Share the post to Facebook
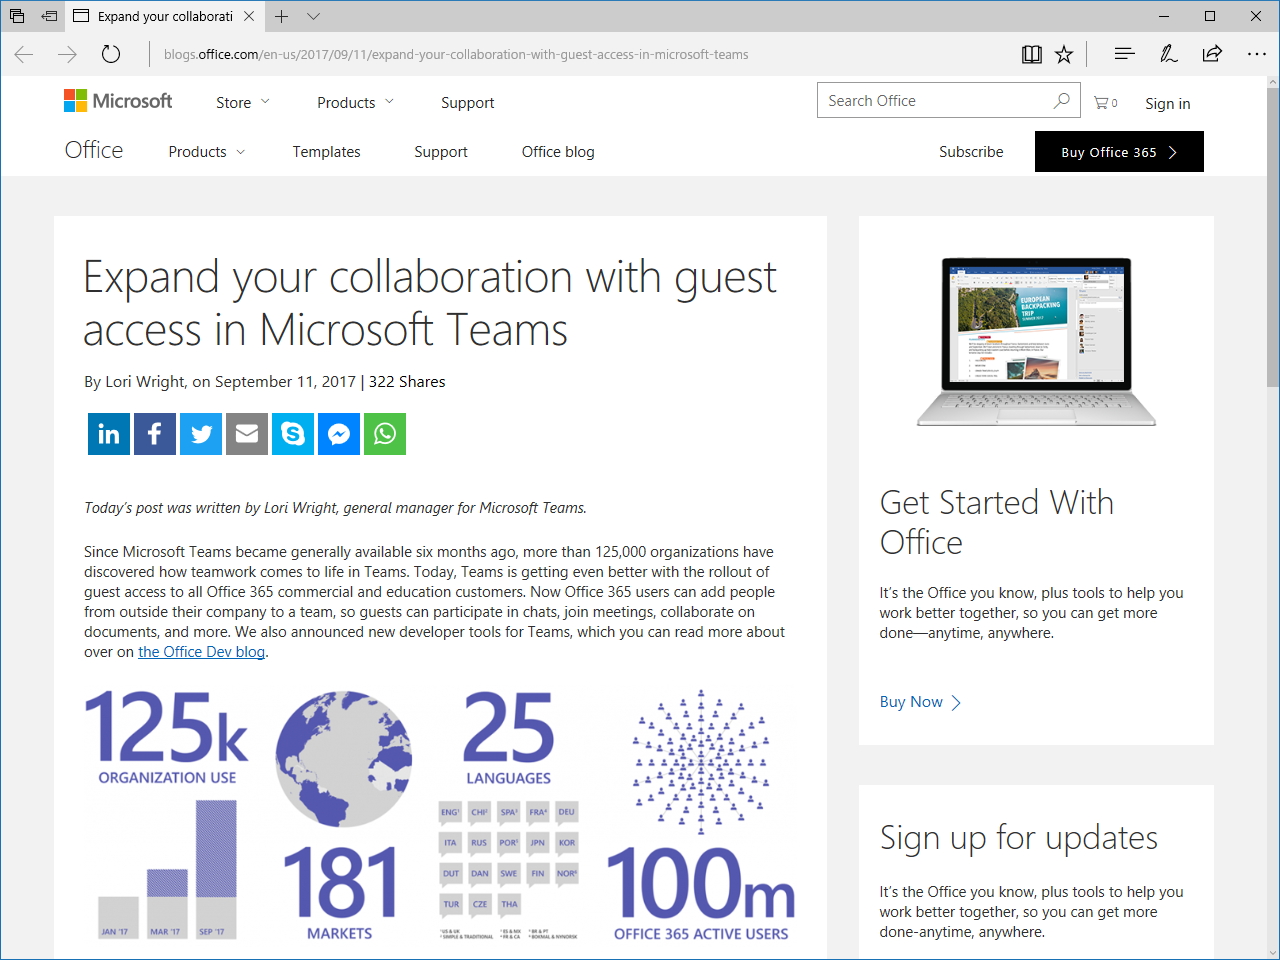 [154, 433]
